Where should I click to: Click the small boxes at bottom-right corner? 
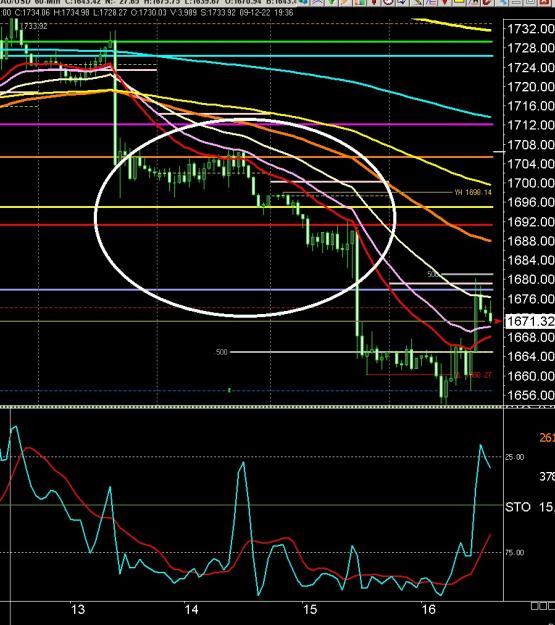pyautogui.click(x=543, y=606)
